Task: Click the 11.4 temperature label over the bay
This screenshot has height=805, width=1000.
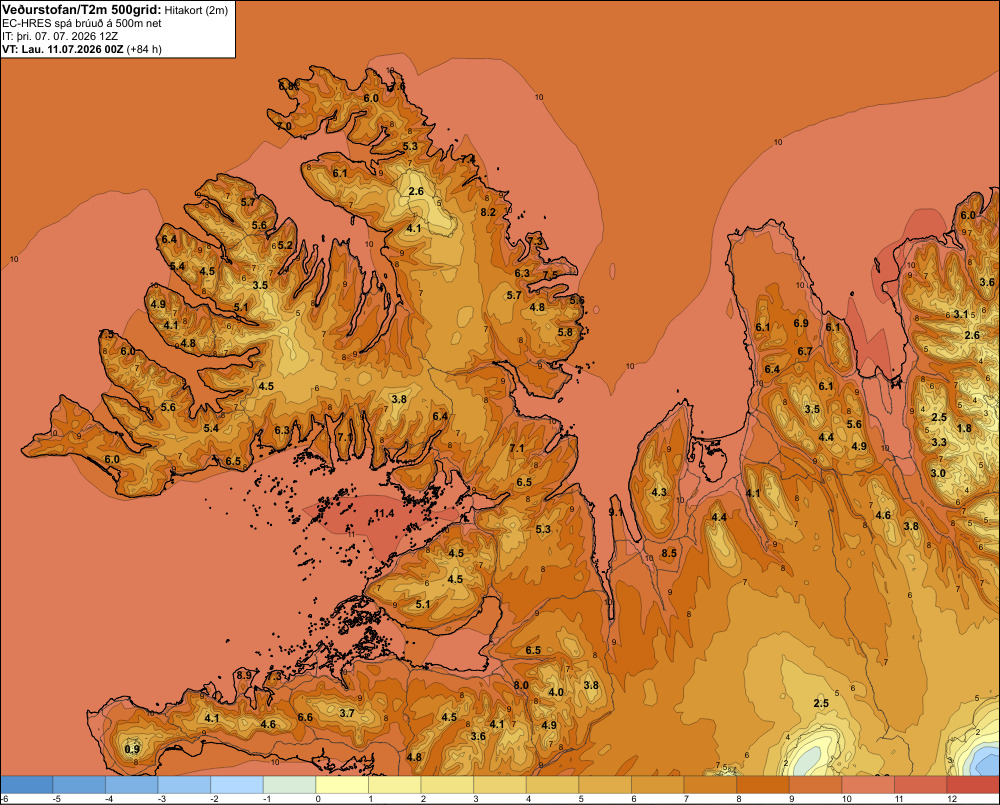Action: pyautogui.click(x=384, y=513)
